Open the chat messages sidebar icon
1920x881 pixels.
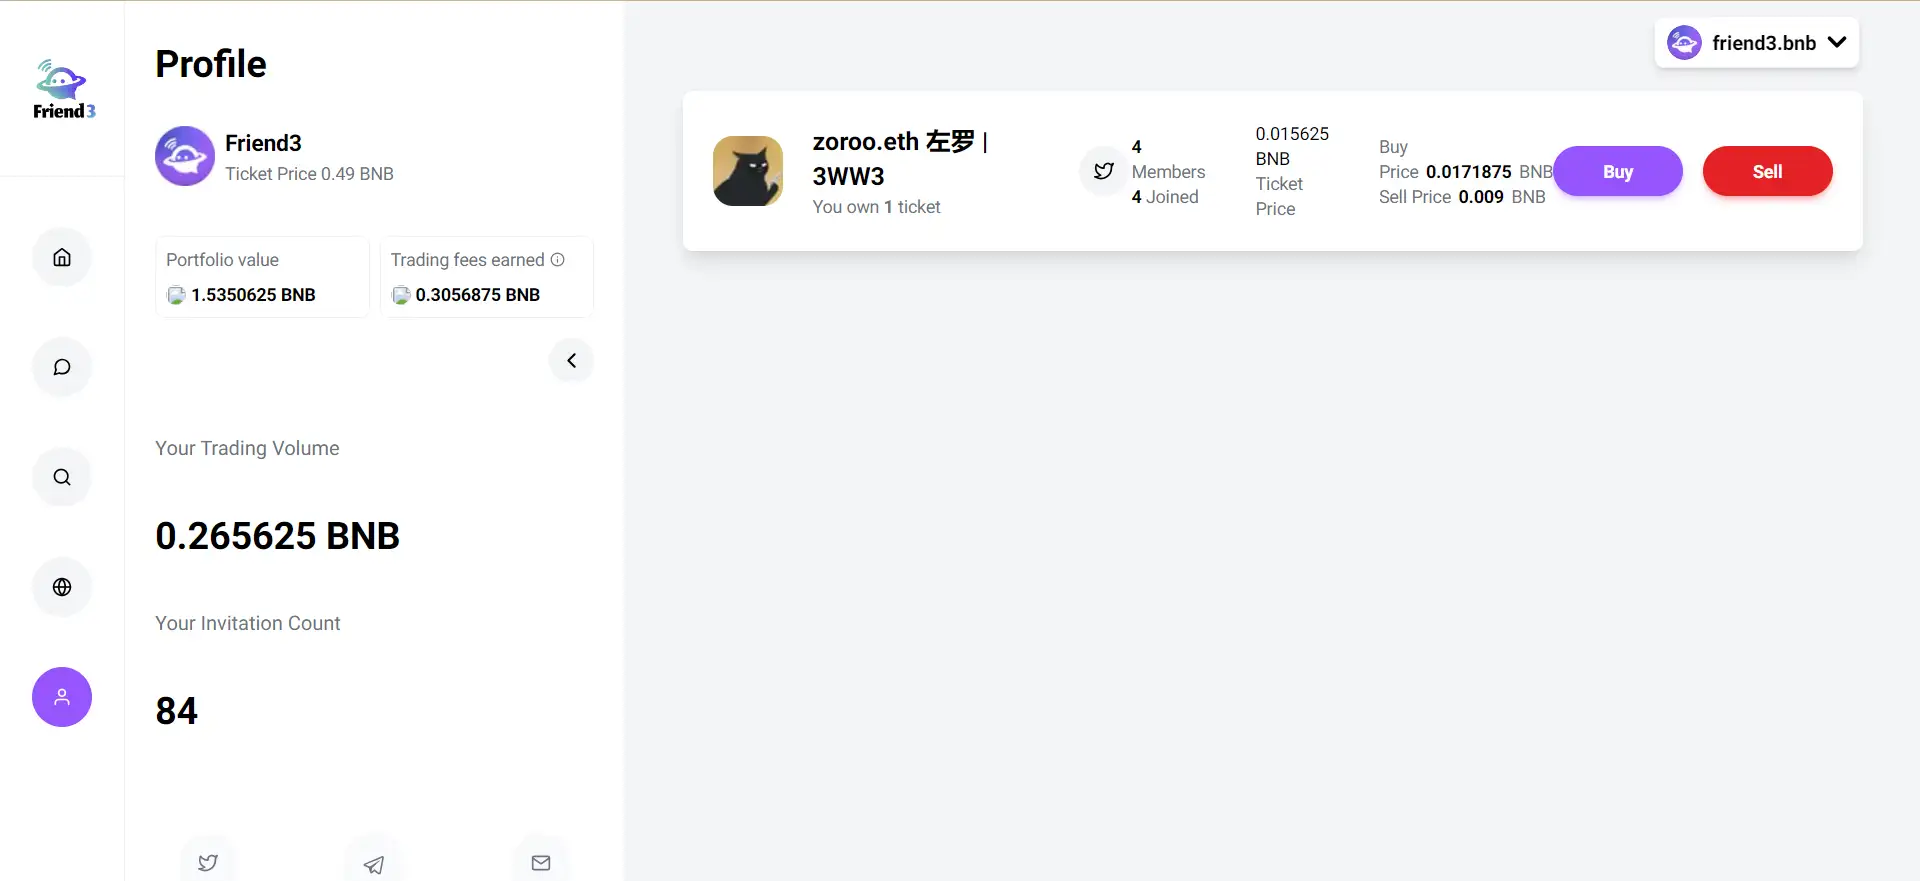tap(62, 367)
